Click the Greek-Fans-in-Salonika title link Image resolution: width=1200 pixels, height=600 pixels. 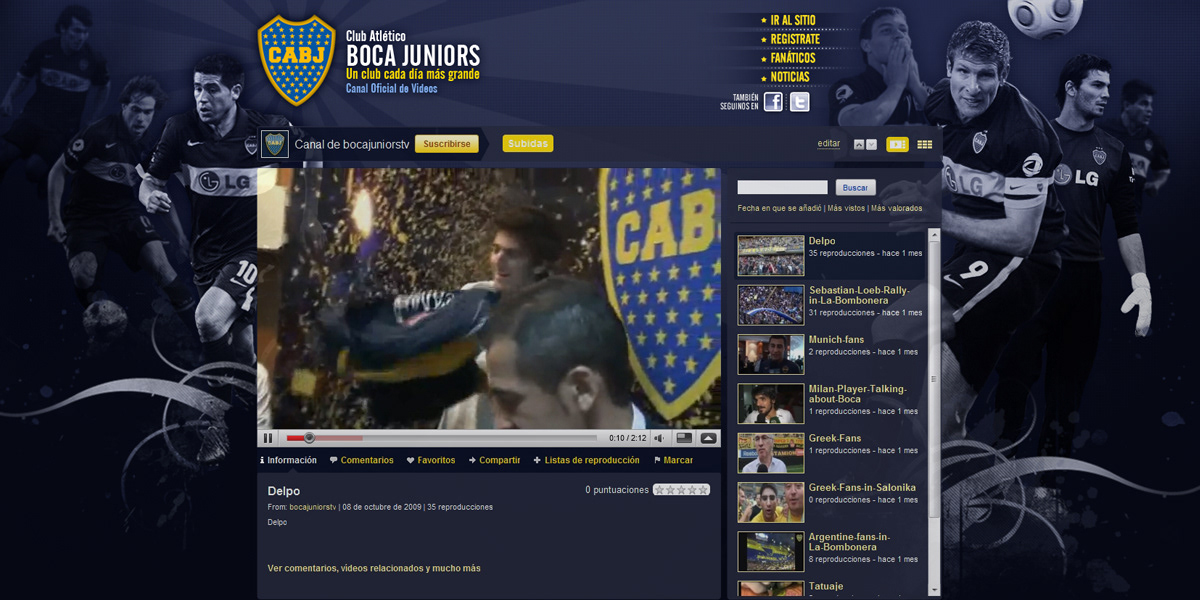[x=862, y=487]
